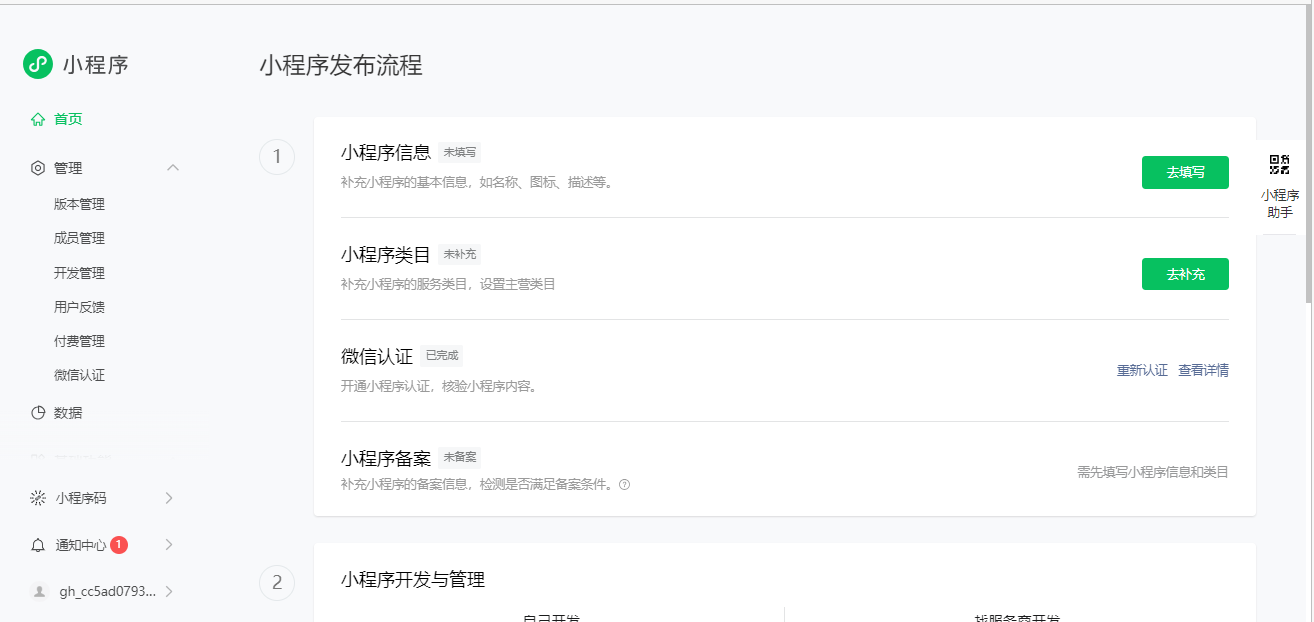Screen dimensions: 1314x622
Task: Click the 小程序助手 label
Action: (1280, 204)
